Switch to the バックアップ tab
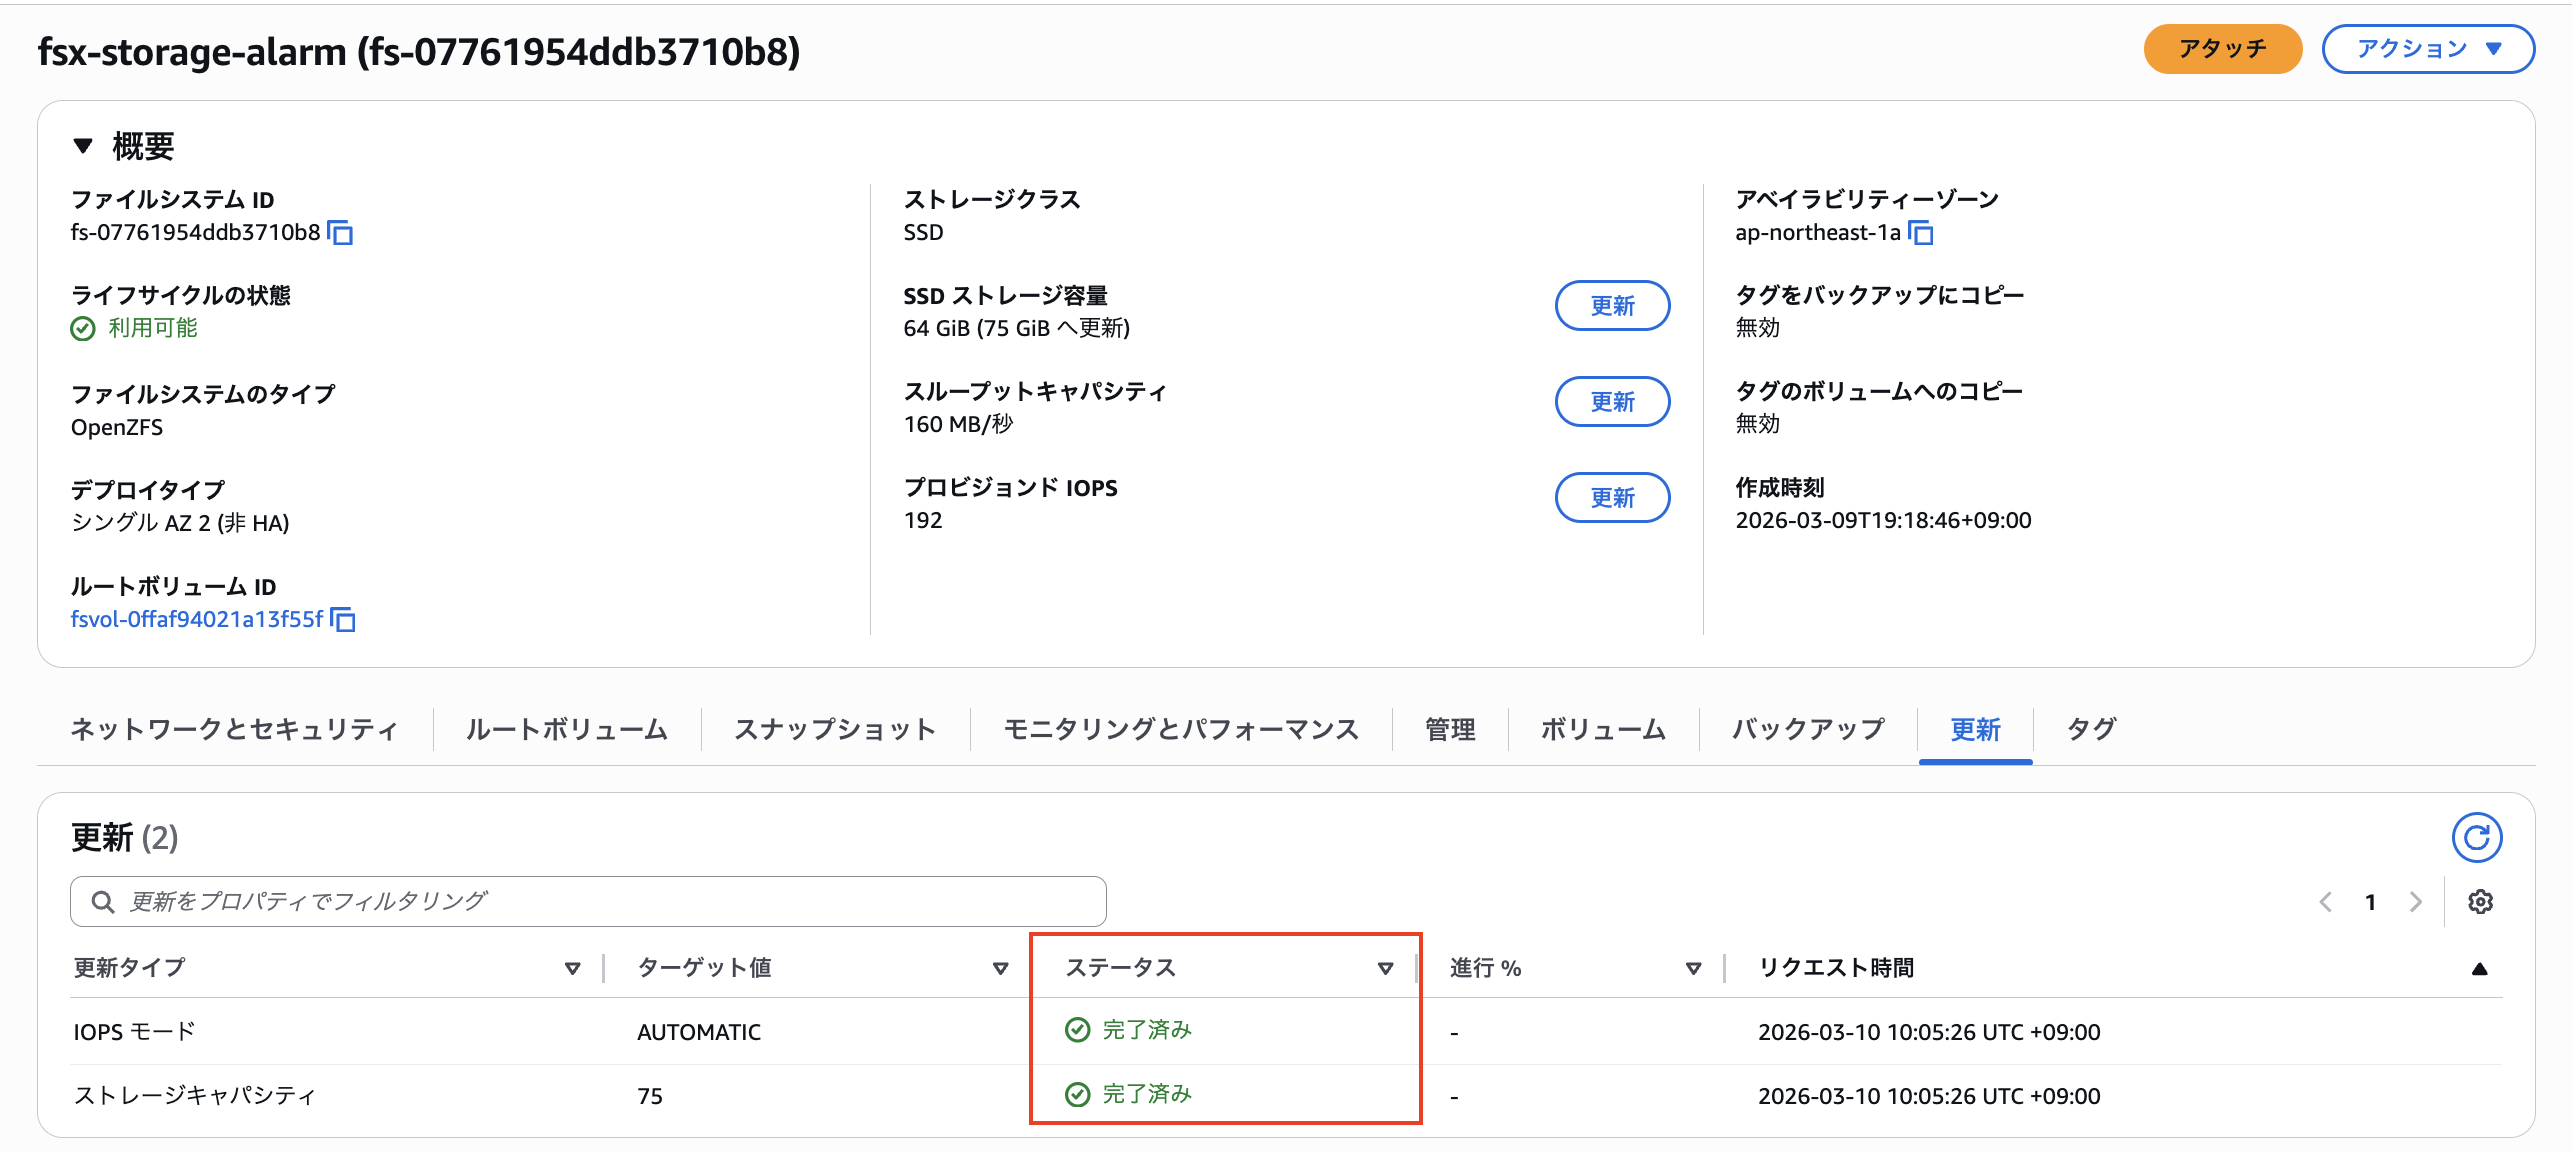 pyautogui.click(x=1808, y=729)
